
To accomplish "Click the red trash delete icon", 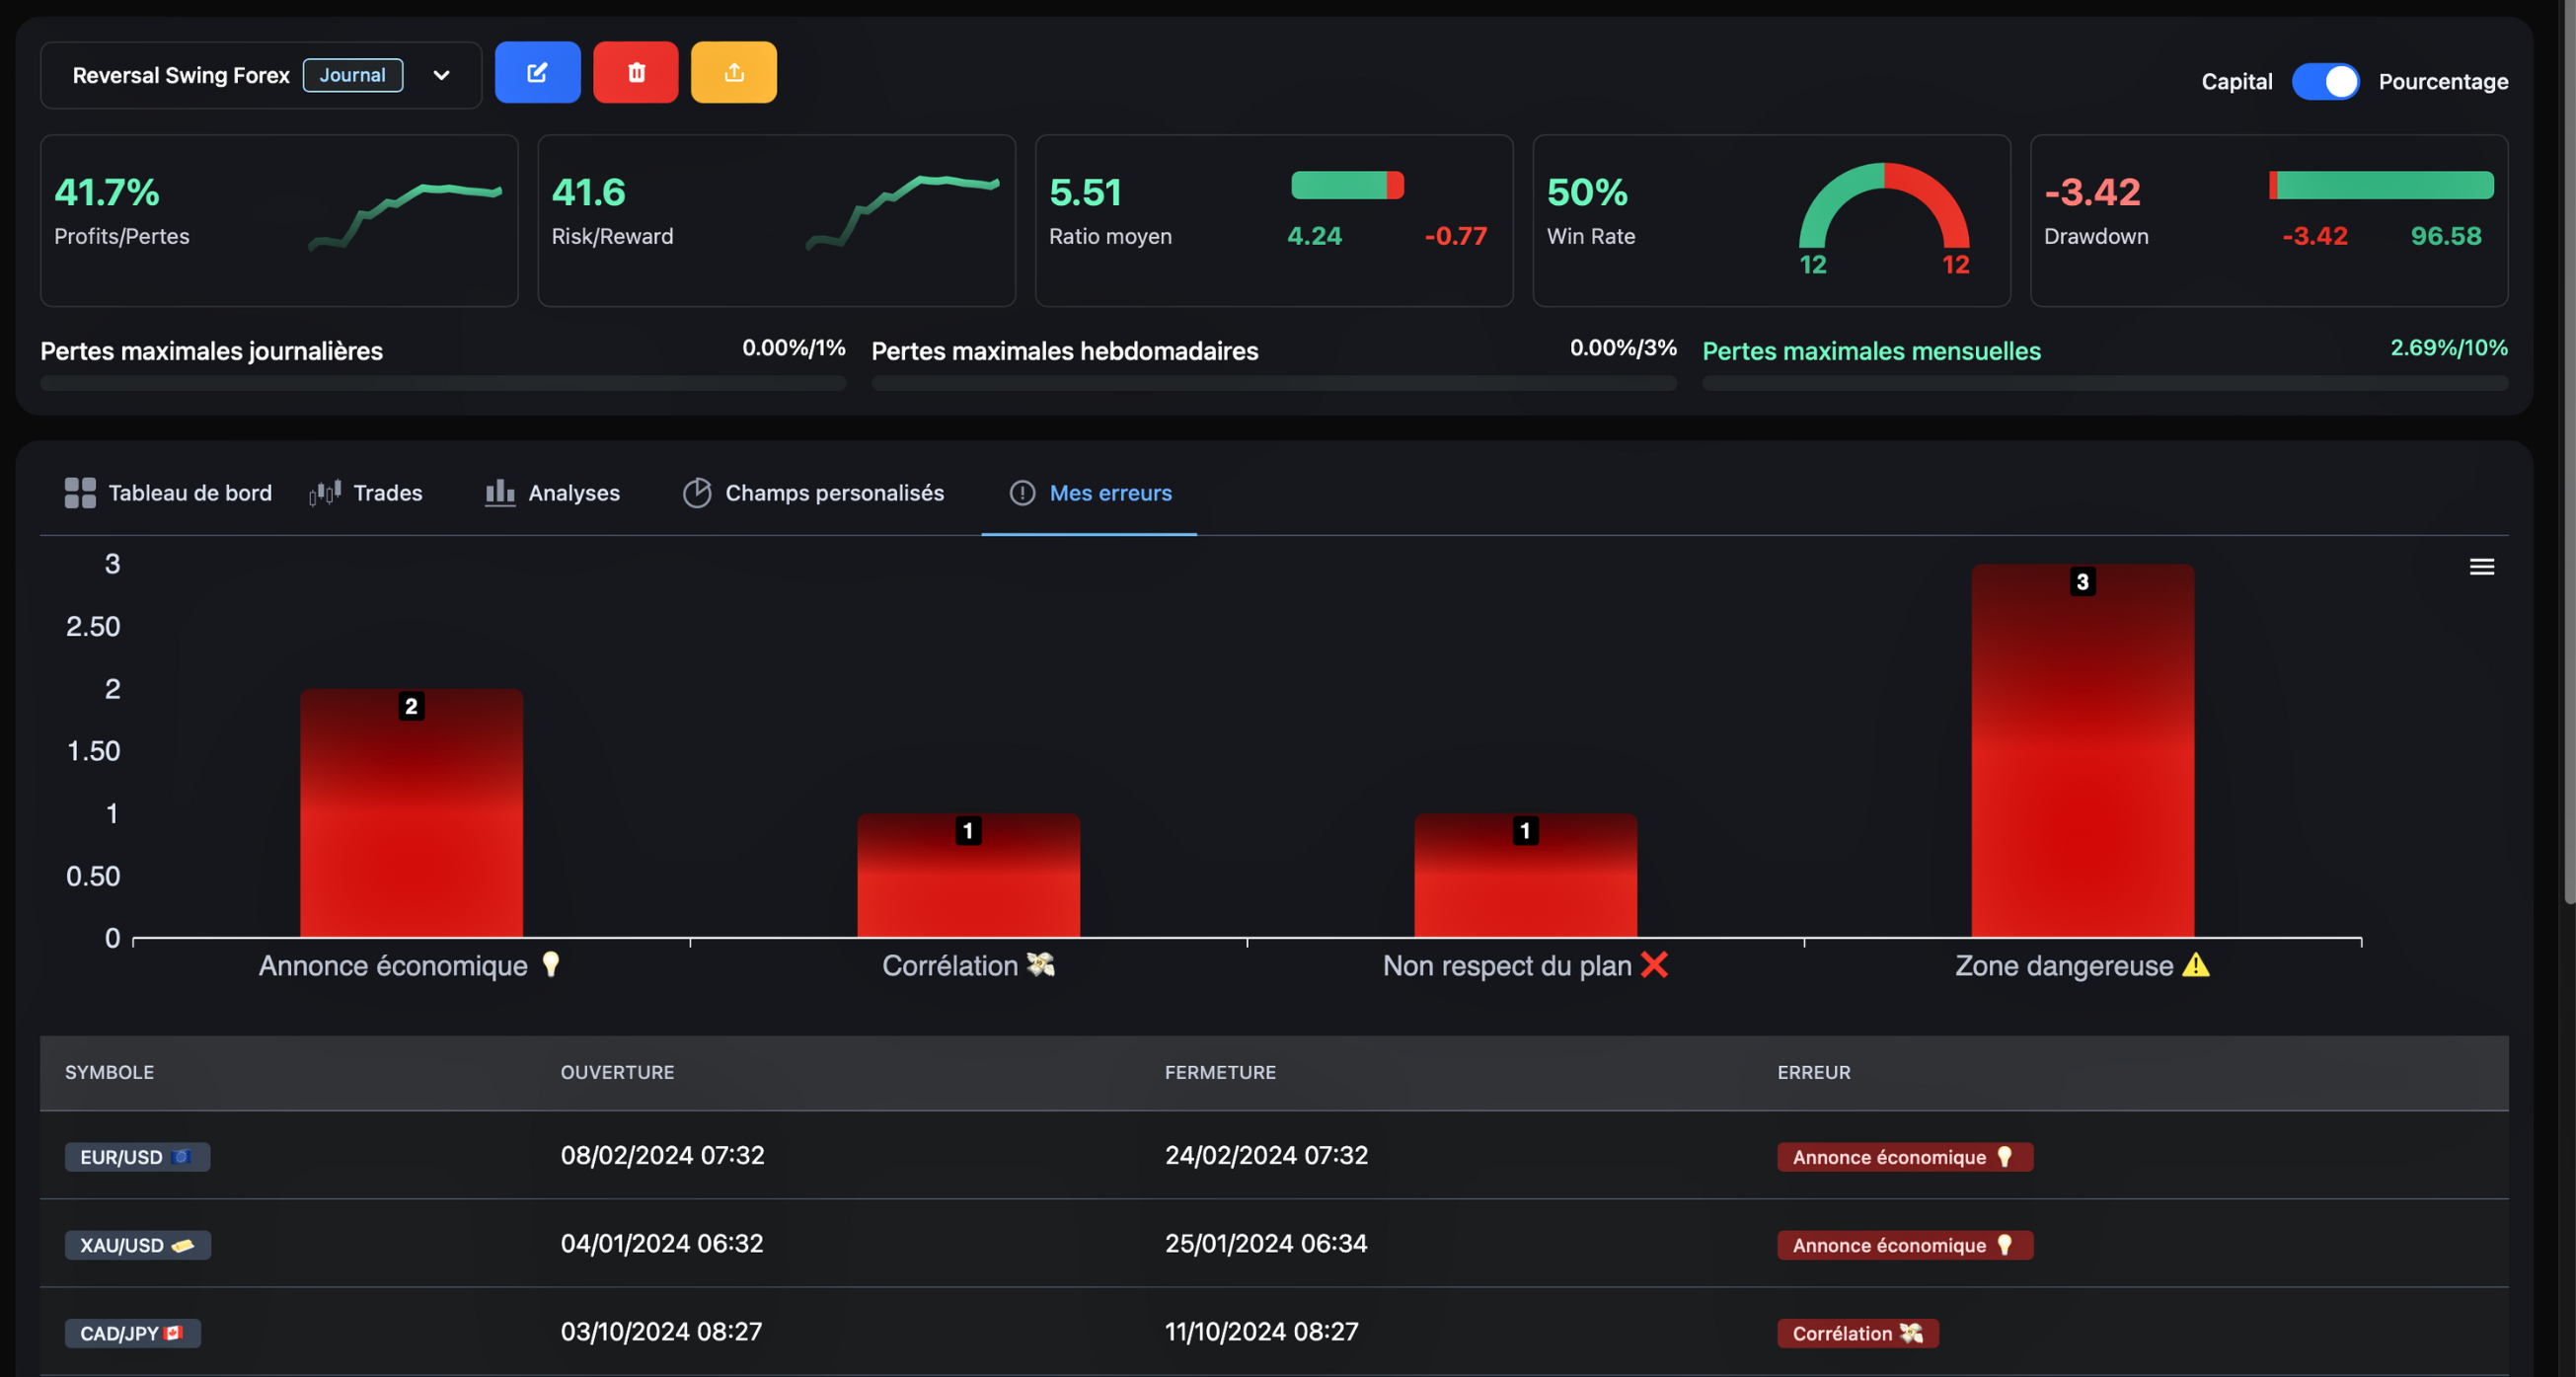I will coord(636,72).
